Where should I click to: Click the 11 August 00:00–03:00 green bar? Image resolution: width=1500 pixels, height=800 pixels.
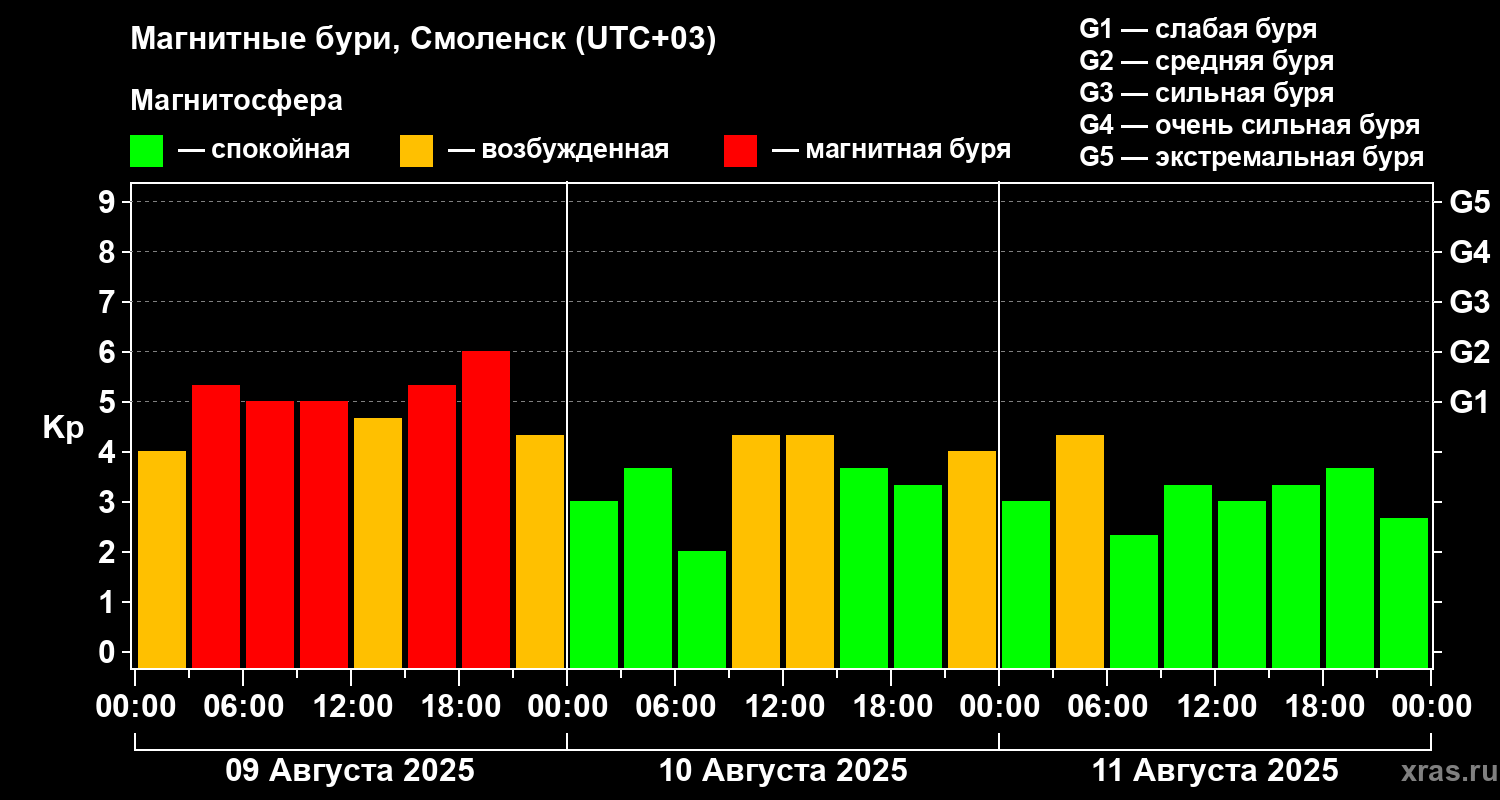1026,584
